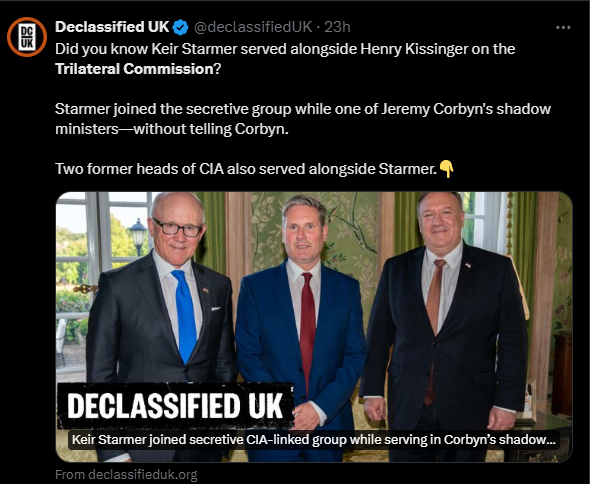Image resolution: width=590 pixels, height=484 pixels.
Task: Click the article headline caption overlay
Action: point(314,440)
